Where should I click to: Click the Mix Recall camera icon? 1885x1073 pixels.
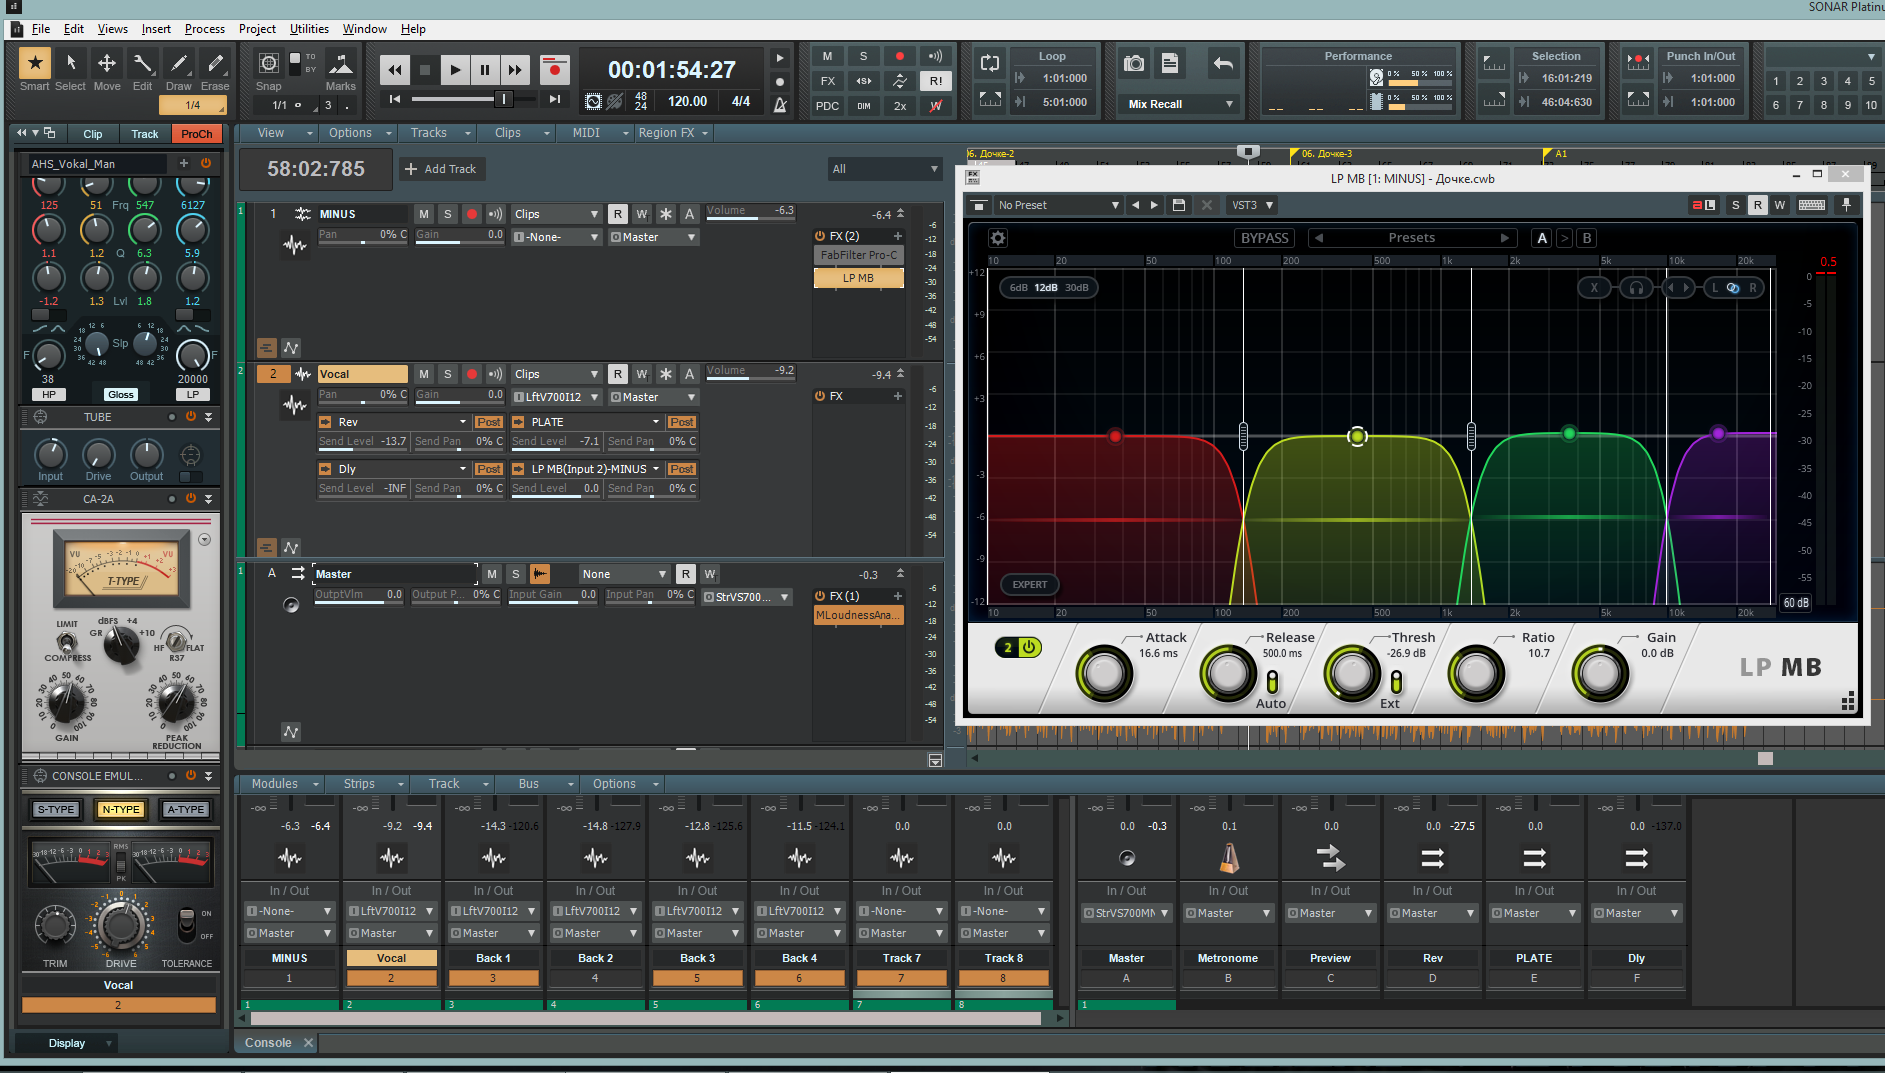point(1134,64)
